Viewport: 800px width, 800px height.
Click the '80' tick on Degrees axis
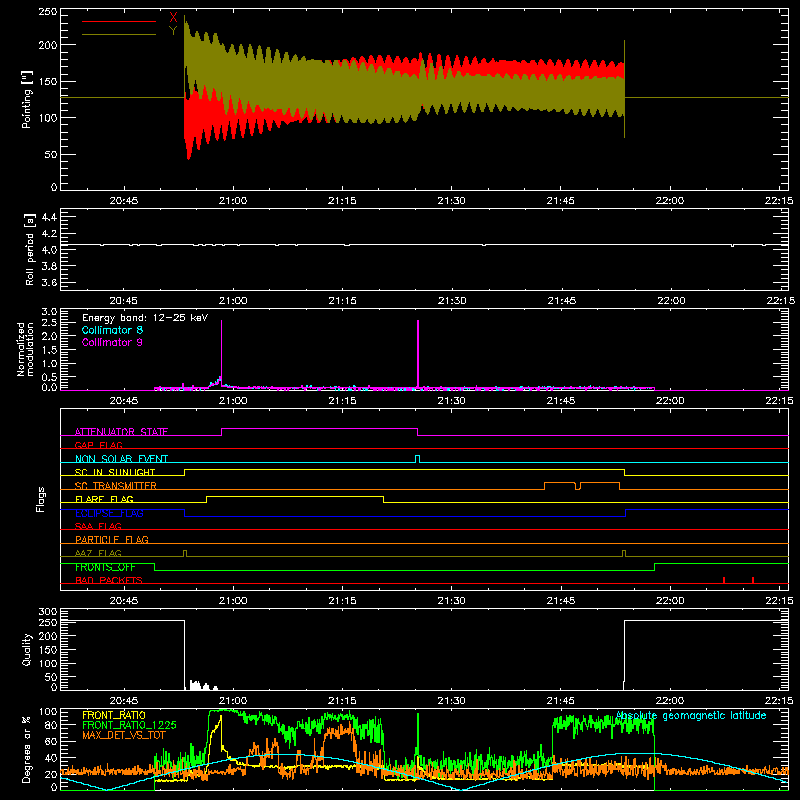point(51,725)
